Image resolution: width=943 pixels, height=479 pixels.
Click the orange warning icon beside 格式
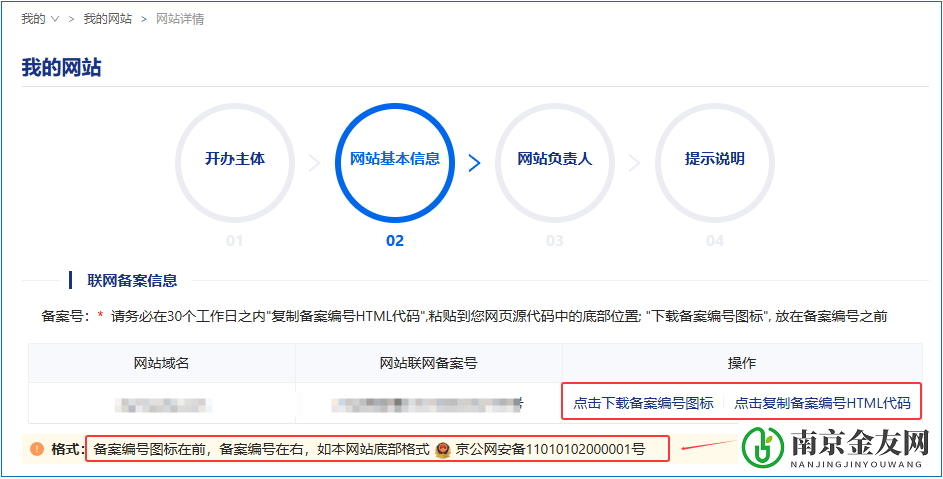(x=37, y=449)
